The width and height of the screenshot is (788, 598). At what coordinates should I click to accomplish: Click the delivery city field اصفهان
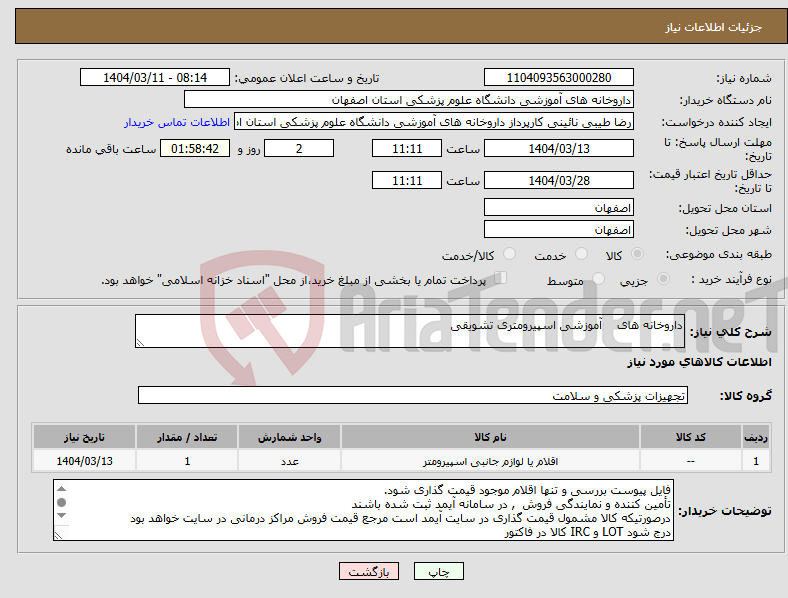coord(558,229)
